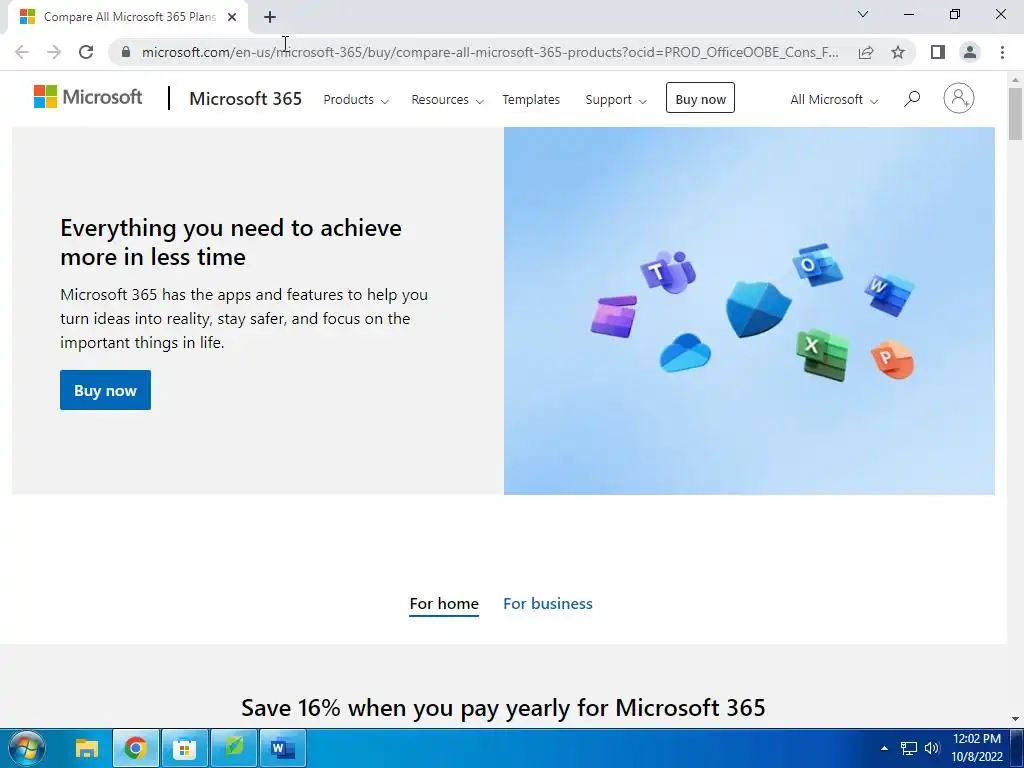Click the green leaf app on taskbar

tap(234, 748)
